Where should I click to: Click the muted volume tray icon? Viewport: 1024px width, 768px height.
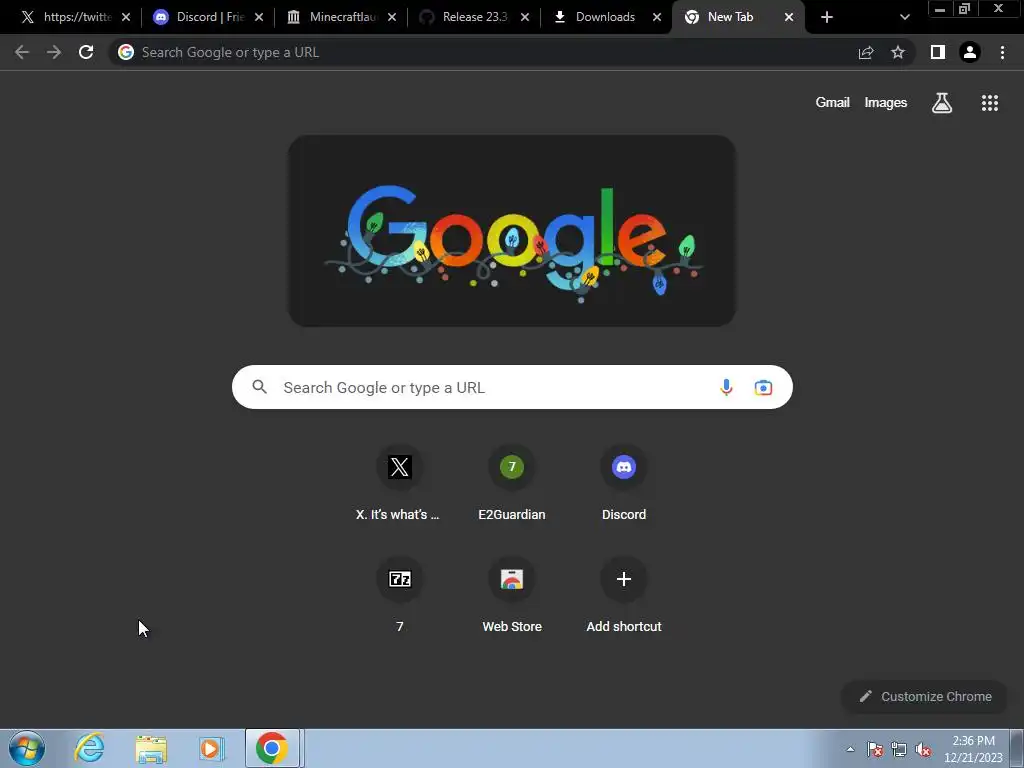click(x=923, y=749)
